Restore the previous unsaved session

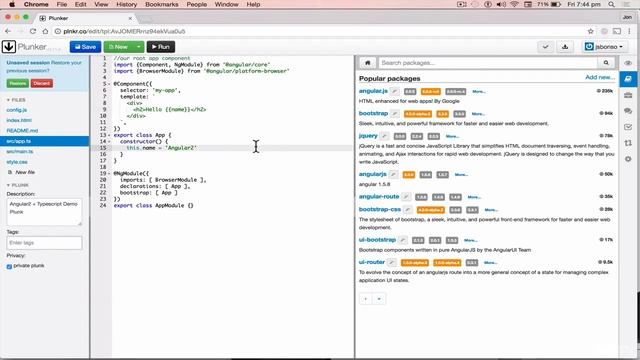click(18, 83)
